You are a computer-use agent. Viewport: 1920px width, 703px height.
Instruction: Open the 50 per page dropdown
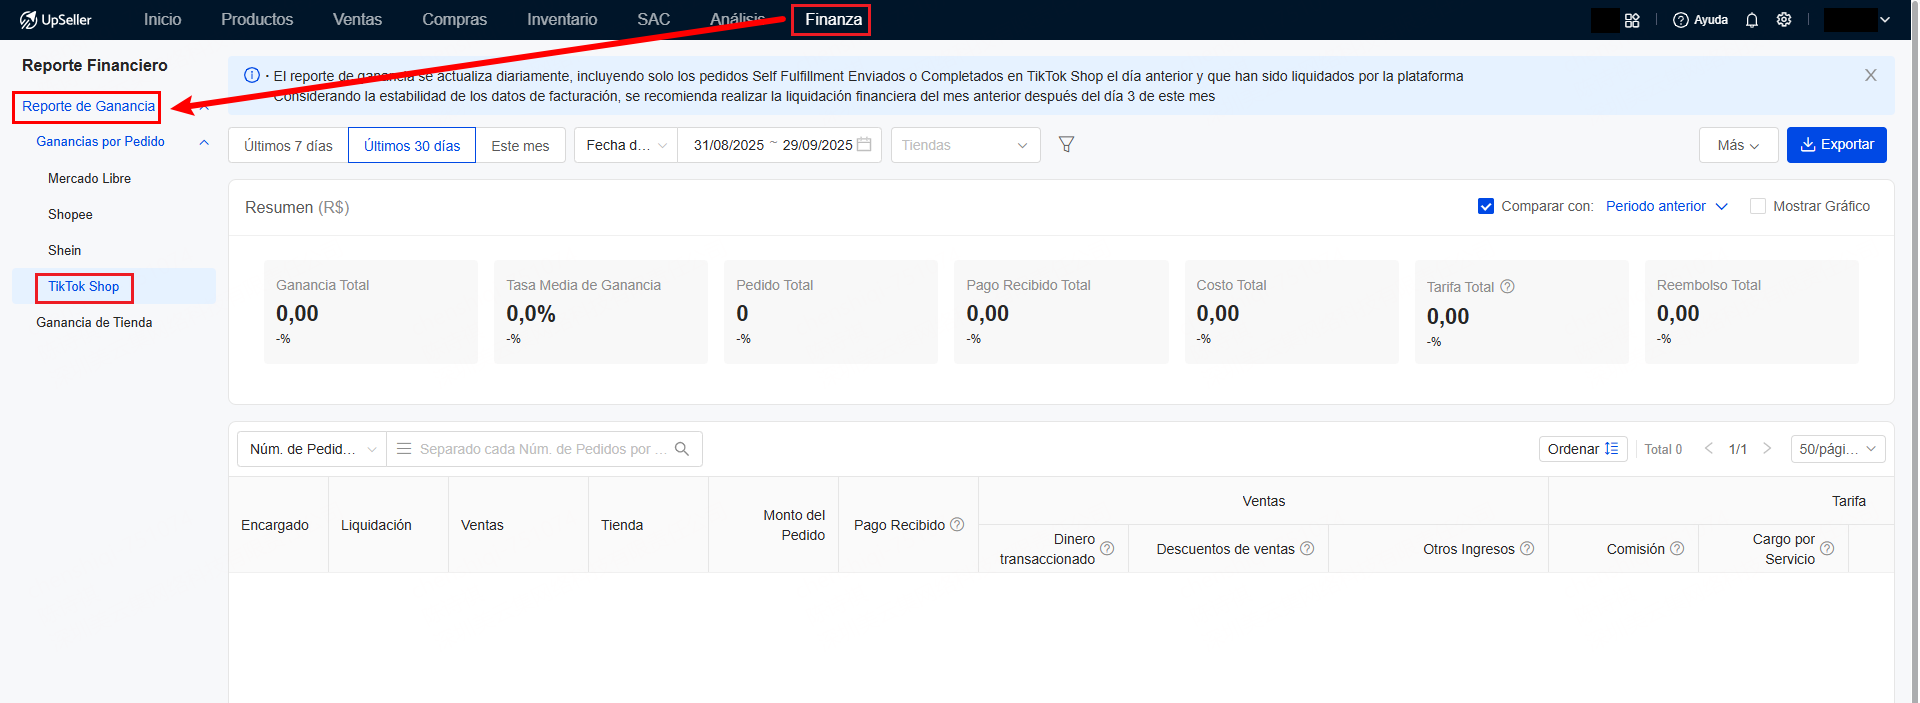(1837, 449)
